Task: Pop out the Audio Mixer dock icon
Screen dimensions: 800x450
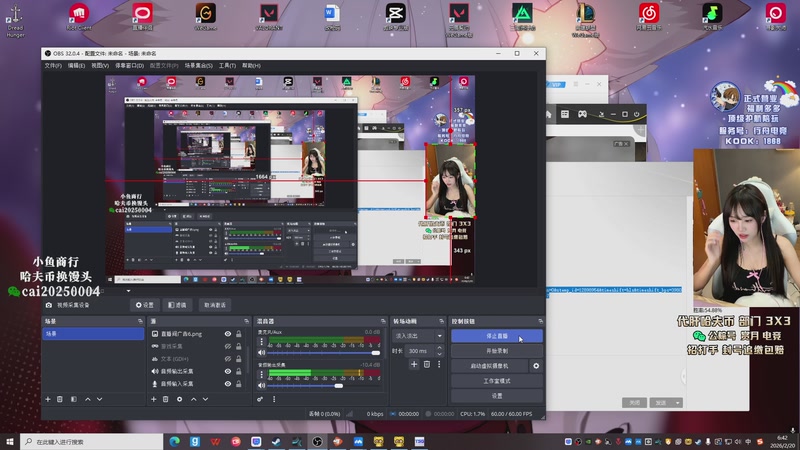Action: (x=383, y=321)
